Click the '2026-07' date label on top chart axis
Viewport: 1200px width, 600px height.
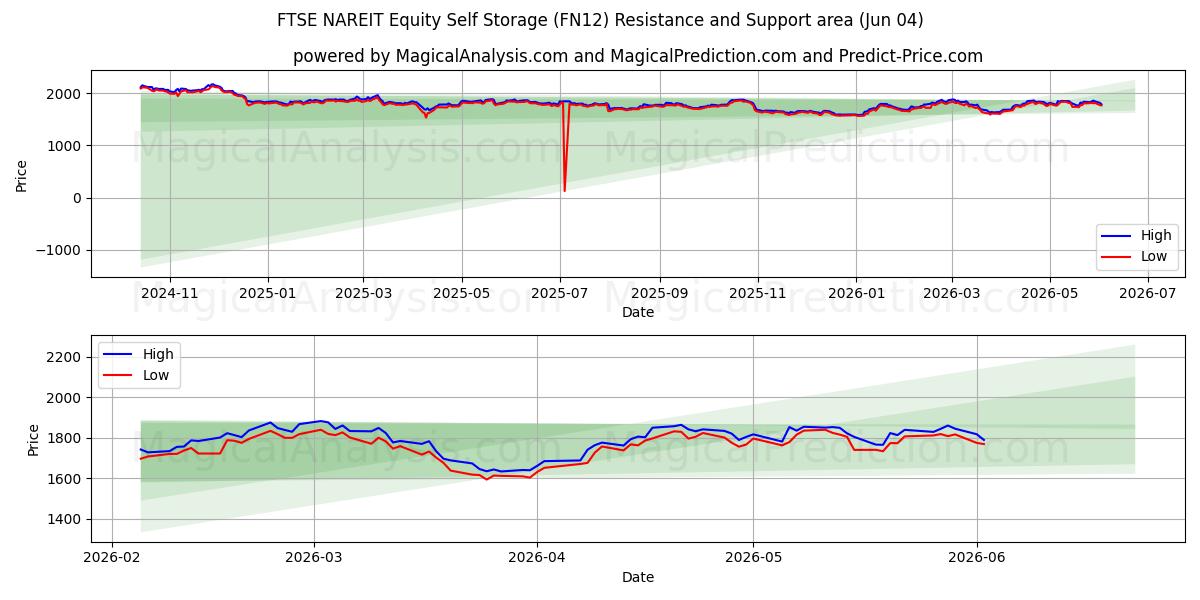pos(1147,294)
